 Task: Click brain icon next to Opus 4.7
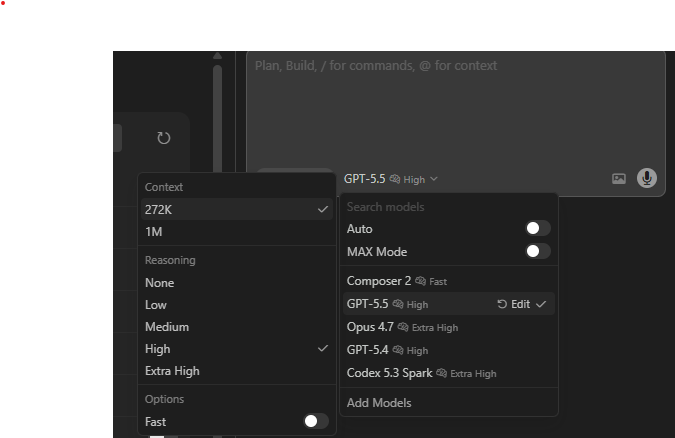click(x=403, y=327)
